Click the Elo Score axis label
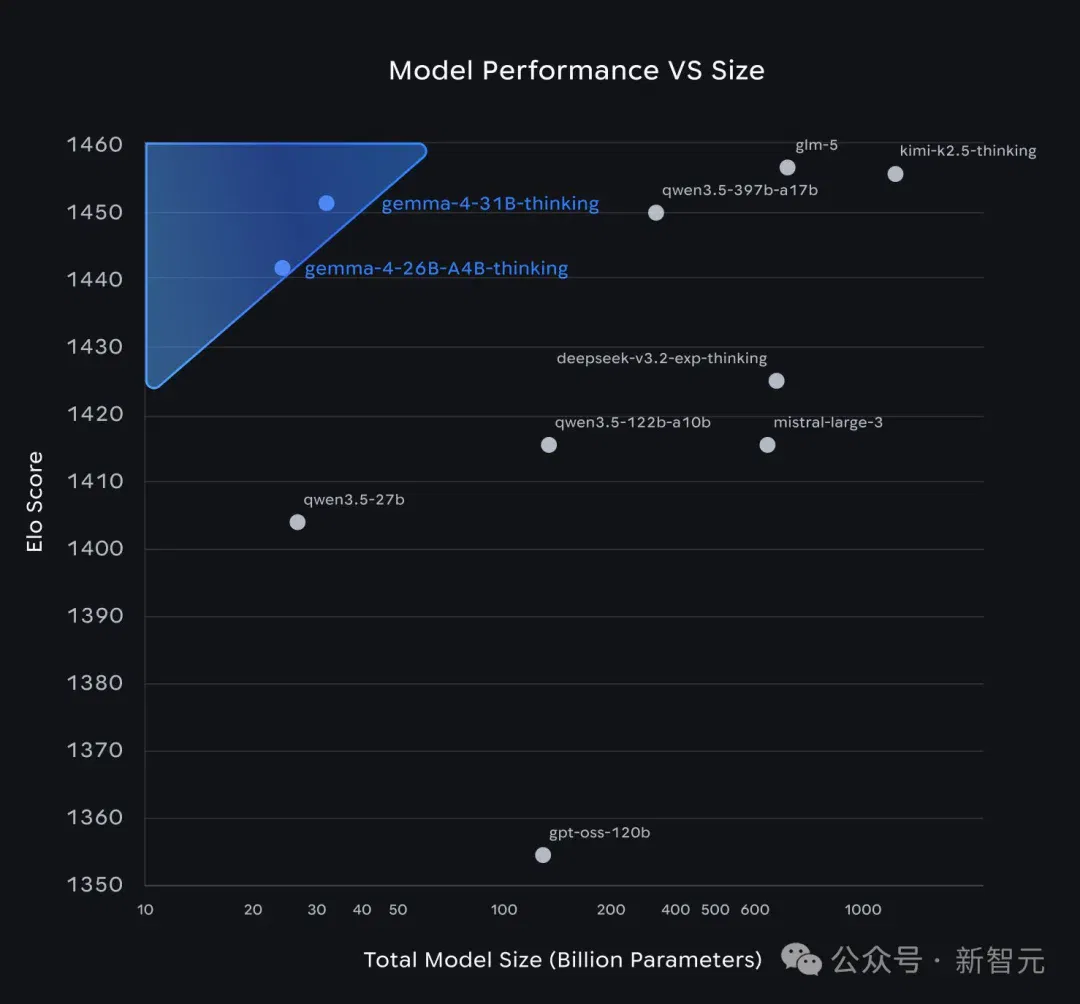This screenshot has width=1080, height=1004. click(34, 501)
